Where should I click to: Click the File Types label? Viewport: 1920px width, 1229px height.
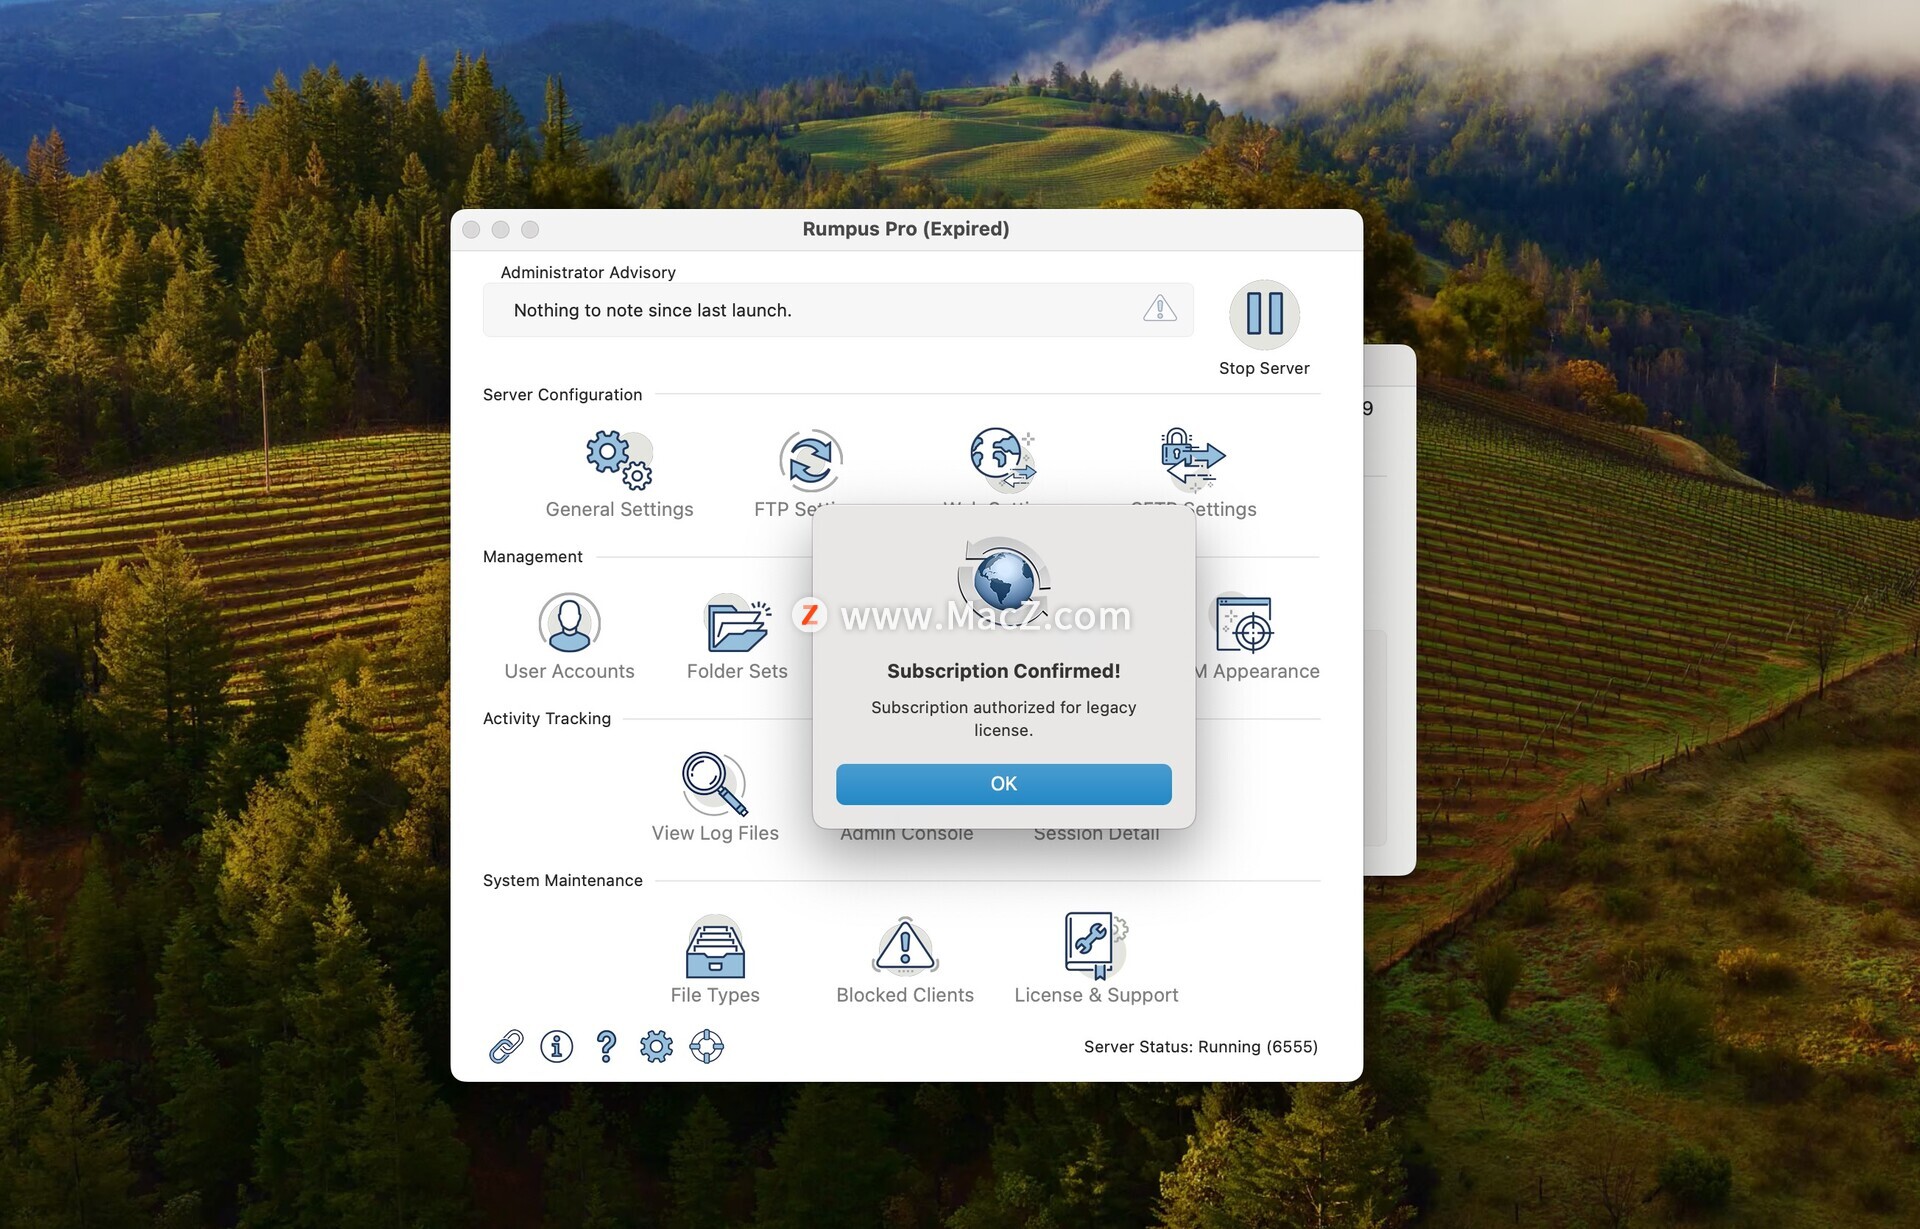715,995
